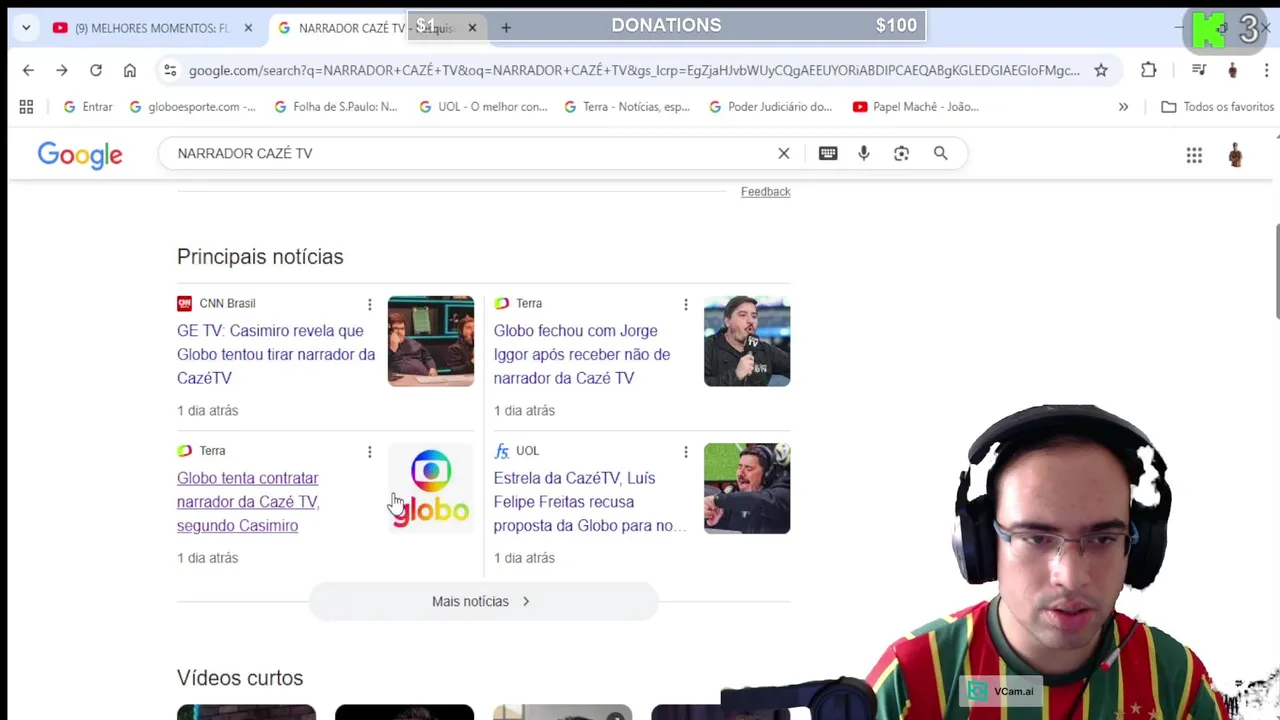This screenshot has width=1280, height=720.
Task: Show more bookmarks with chevron
Action: (x=1123, y=107)
